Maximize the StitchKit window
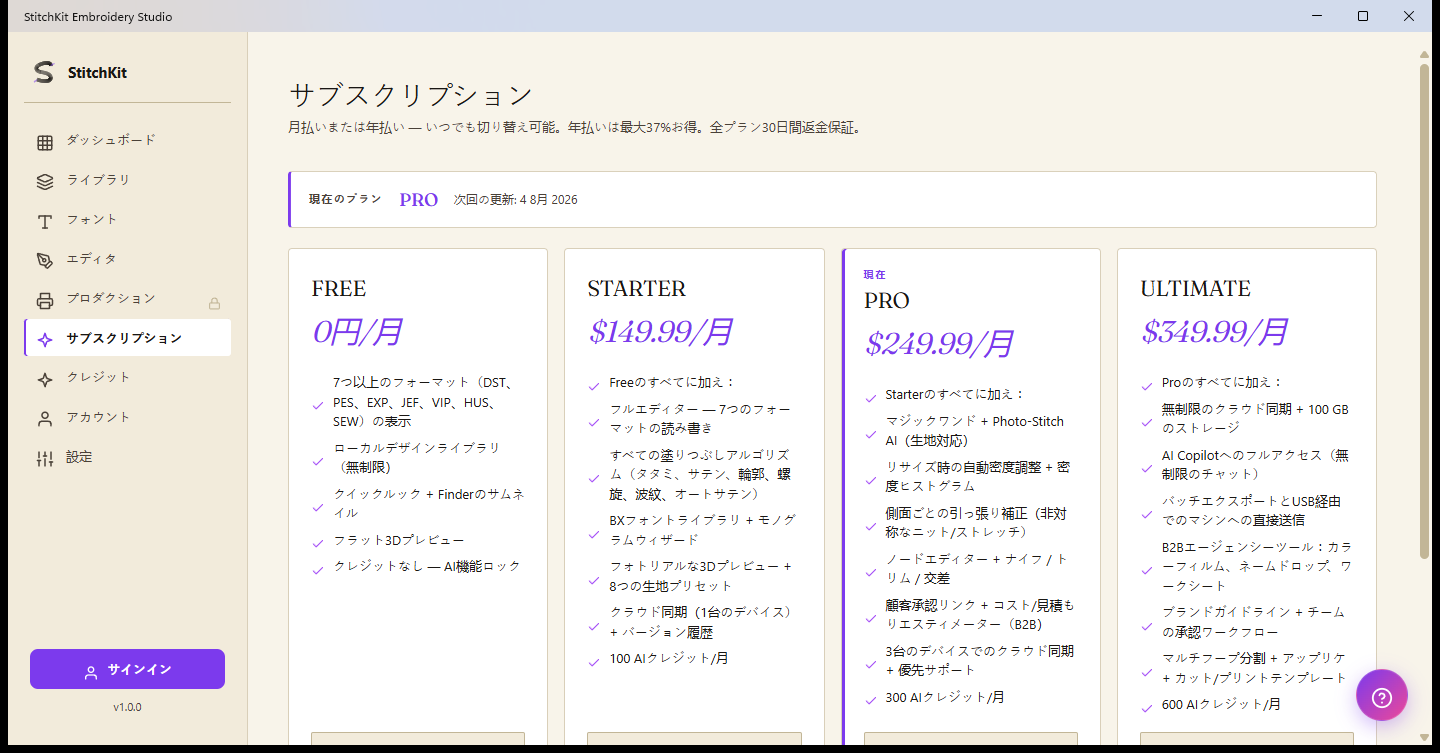The height and width of the screenshot is (753, 1440). tap(1363, 16)
